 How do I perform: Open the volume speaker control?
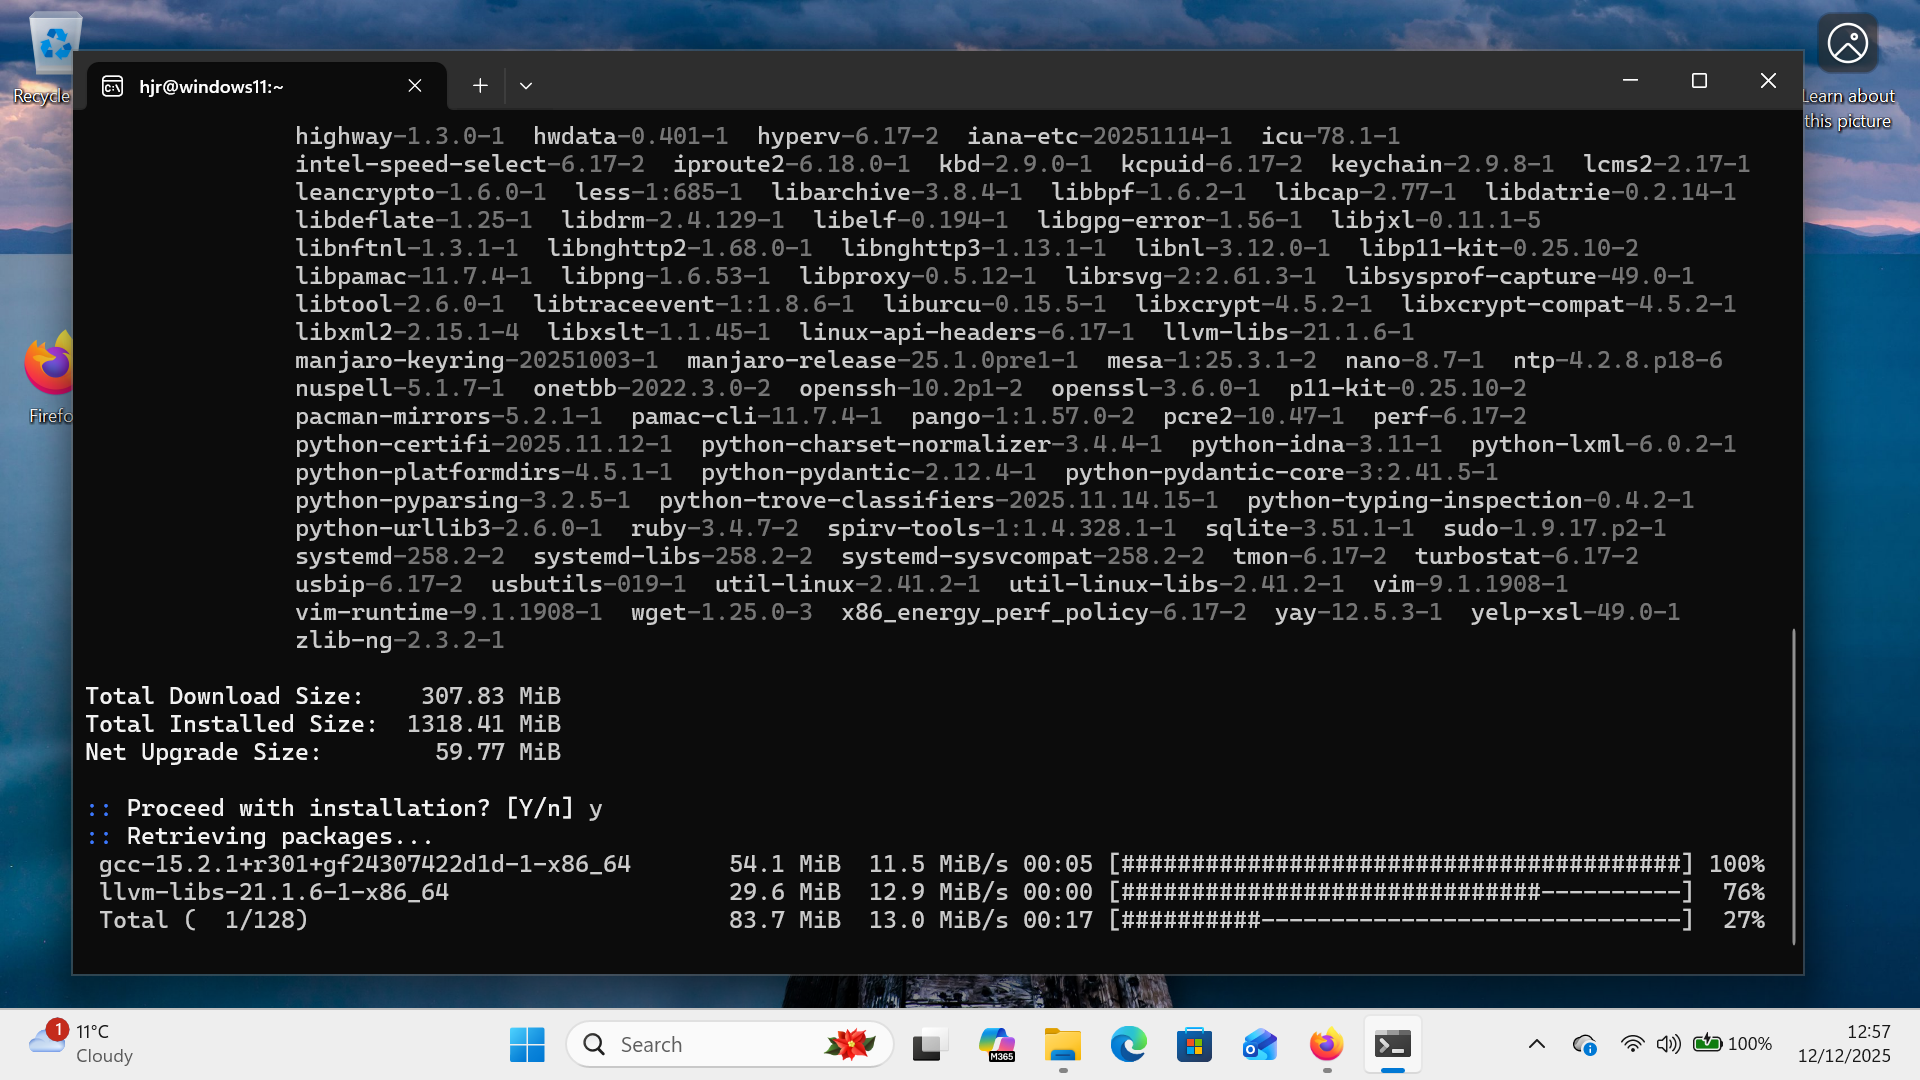pos(1668,1044)
